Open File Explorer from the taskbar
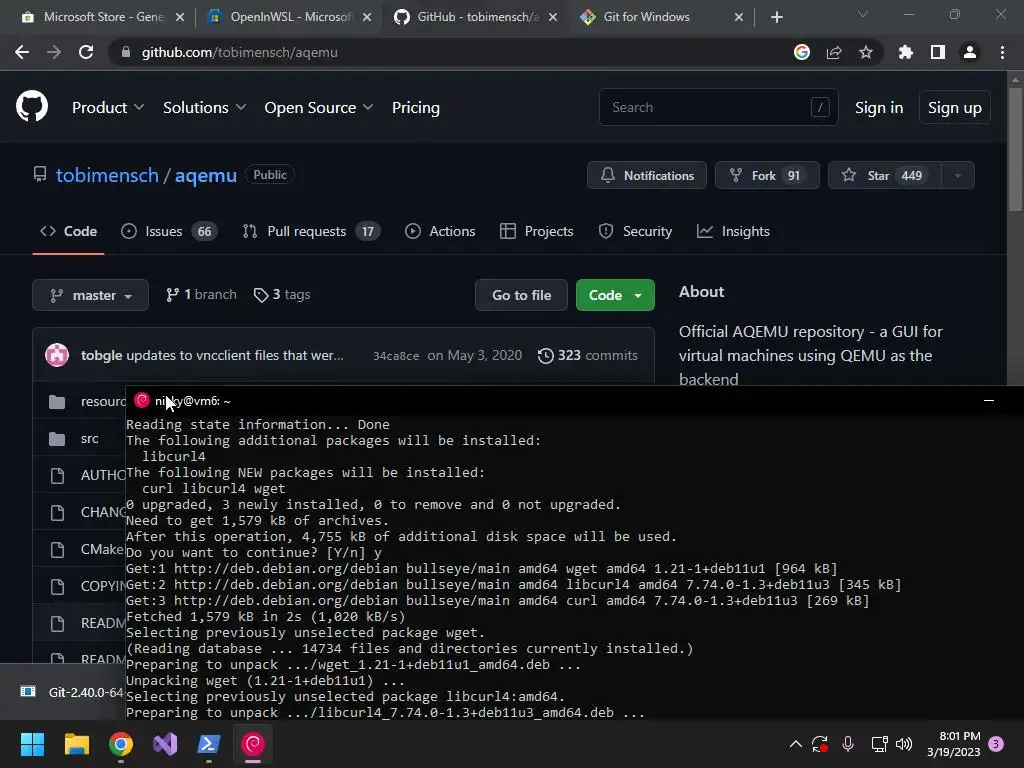The width and height of the screenshot is (1024, 768). (76, 744)
